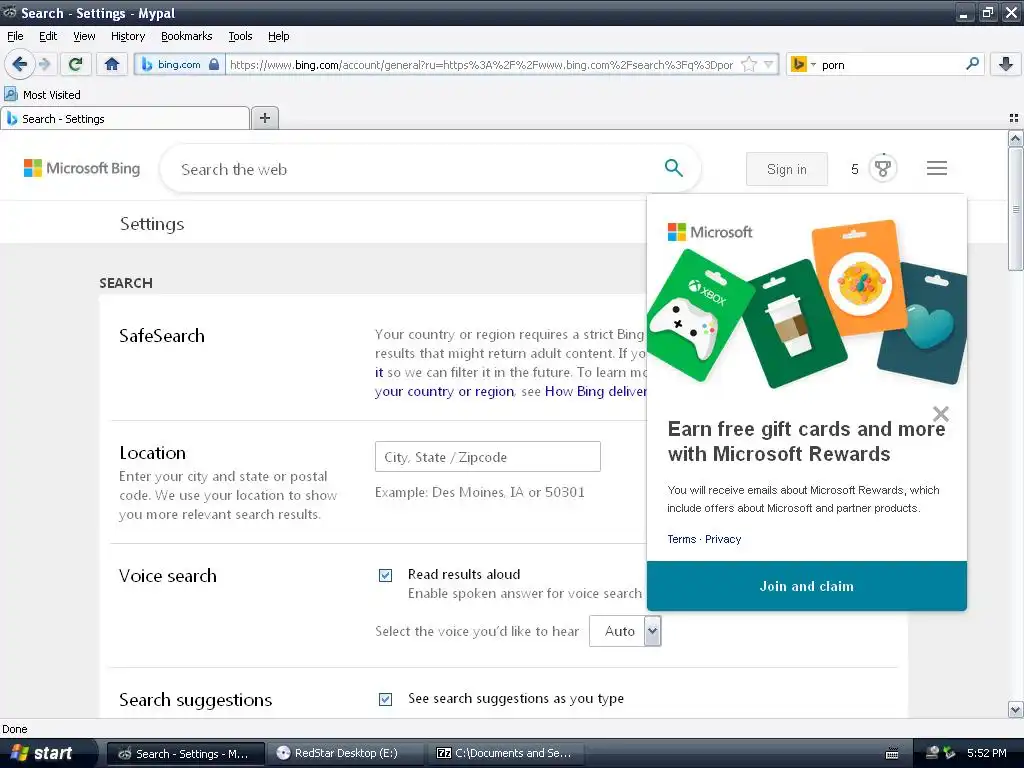
Task: Close the Microsoft Rewards popup
Action: tap(940, 414)
